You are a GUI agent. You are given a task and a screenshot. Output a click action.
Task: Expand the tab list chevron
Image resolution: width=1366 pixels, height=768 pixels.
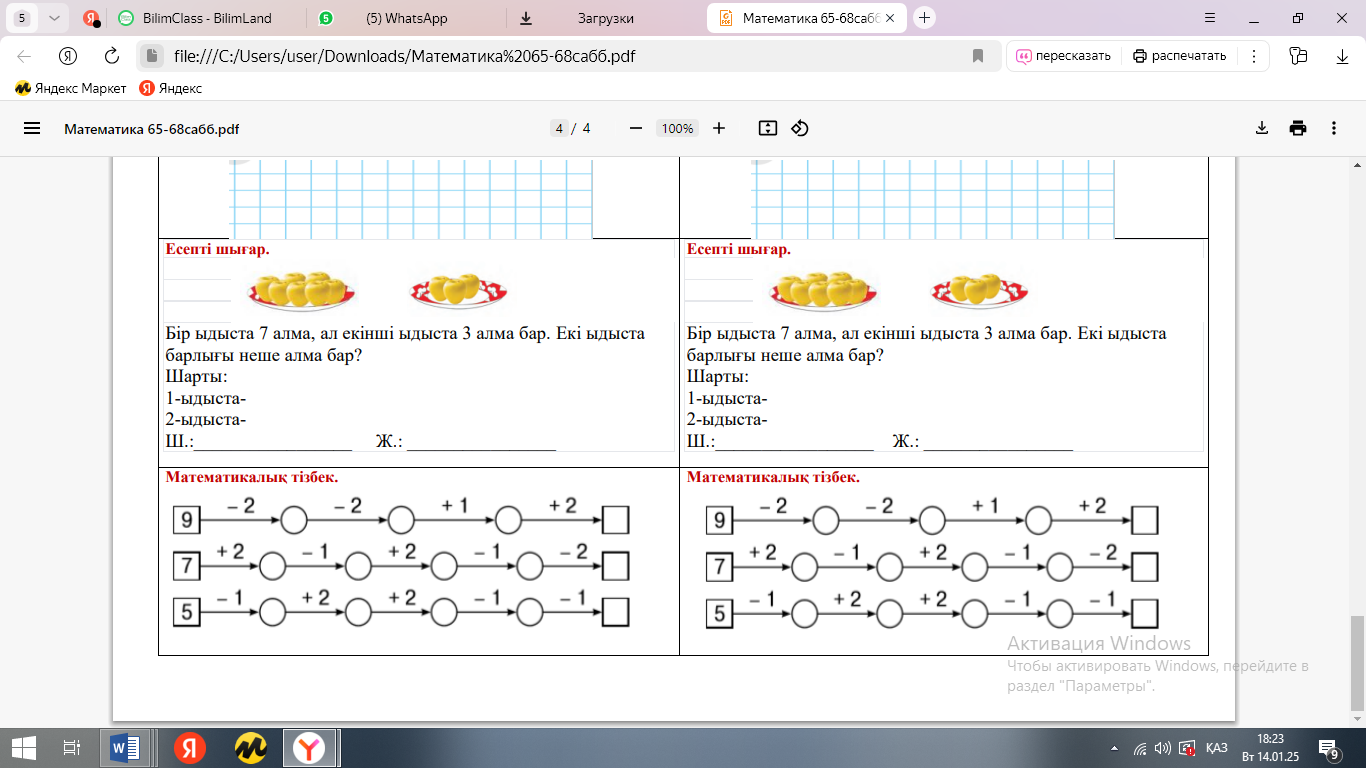coord(55,18)
